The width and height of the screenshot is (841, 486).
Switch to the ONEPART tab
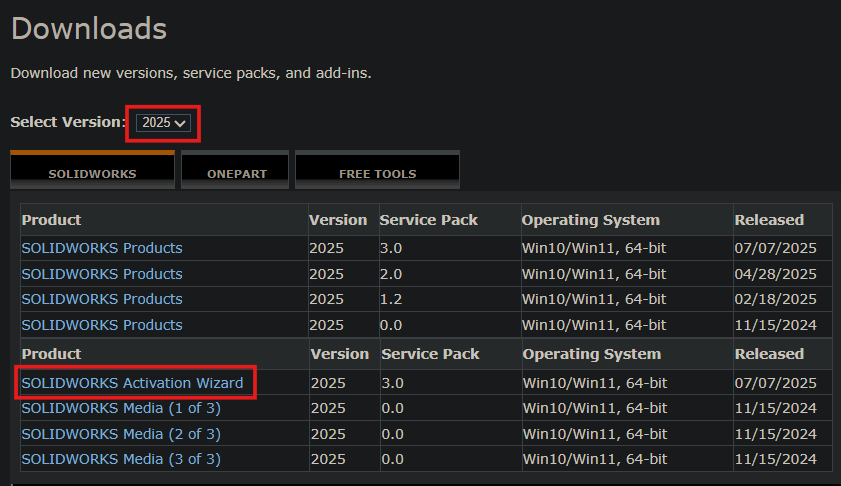click(235, 170)
